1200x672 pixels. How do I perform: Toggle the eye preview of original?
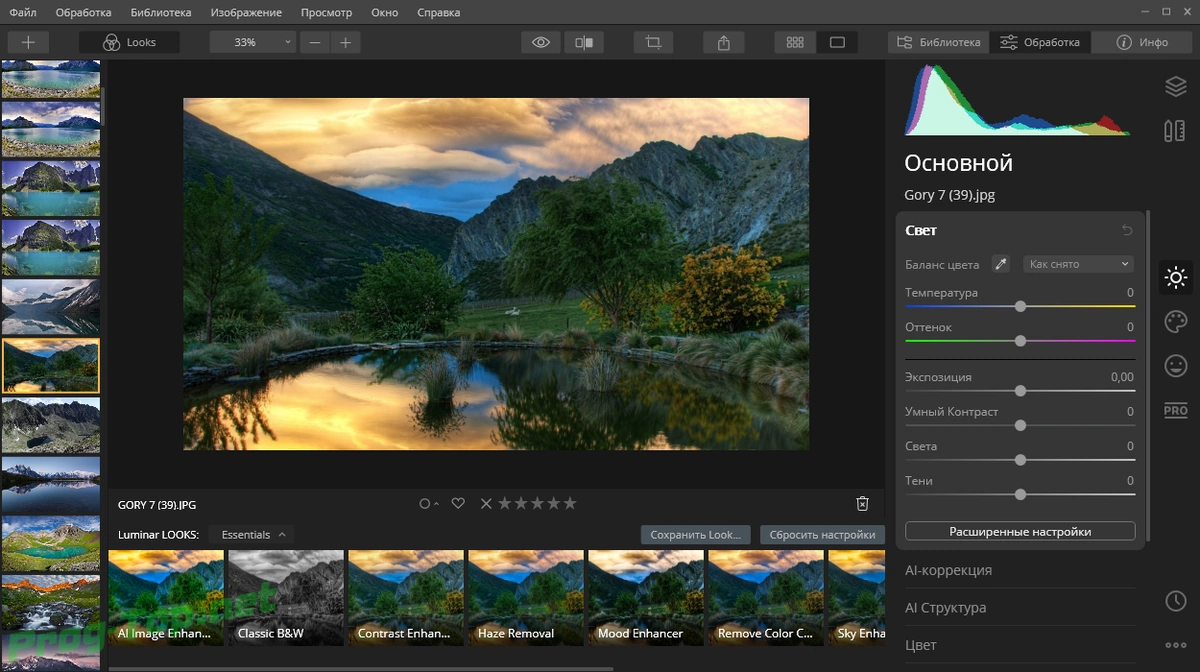tap(541, 42)
